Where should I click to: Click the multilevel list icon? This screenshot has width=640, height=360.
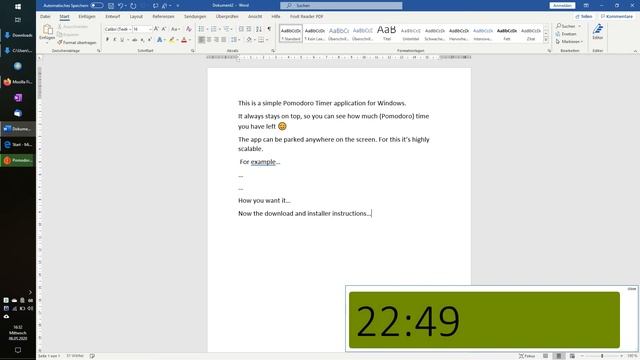[x=227, y=29]
